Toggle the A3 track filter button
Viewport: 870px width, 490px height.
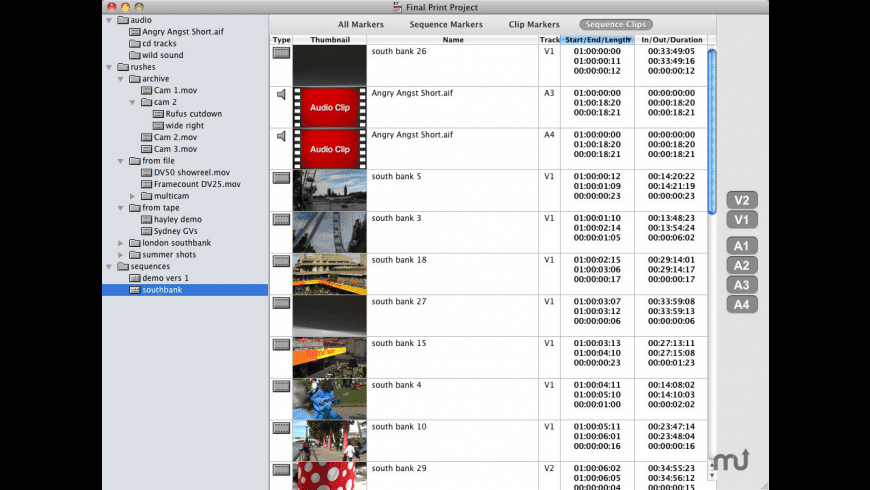click(742, 285)
